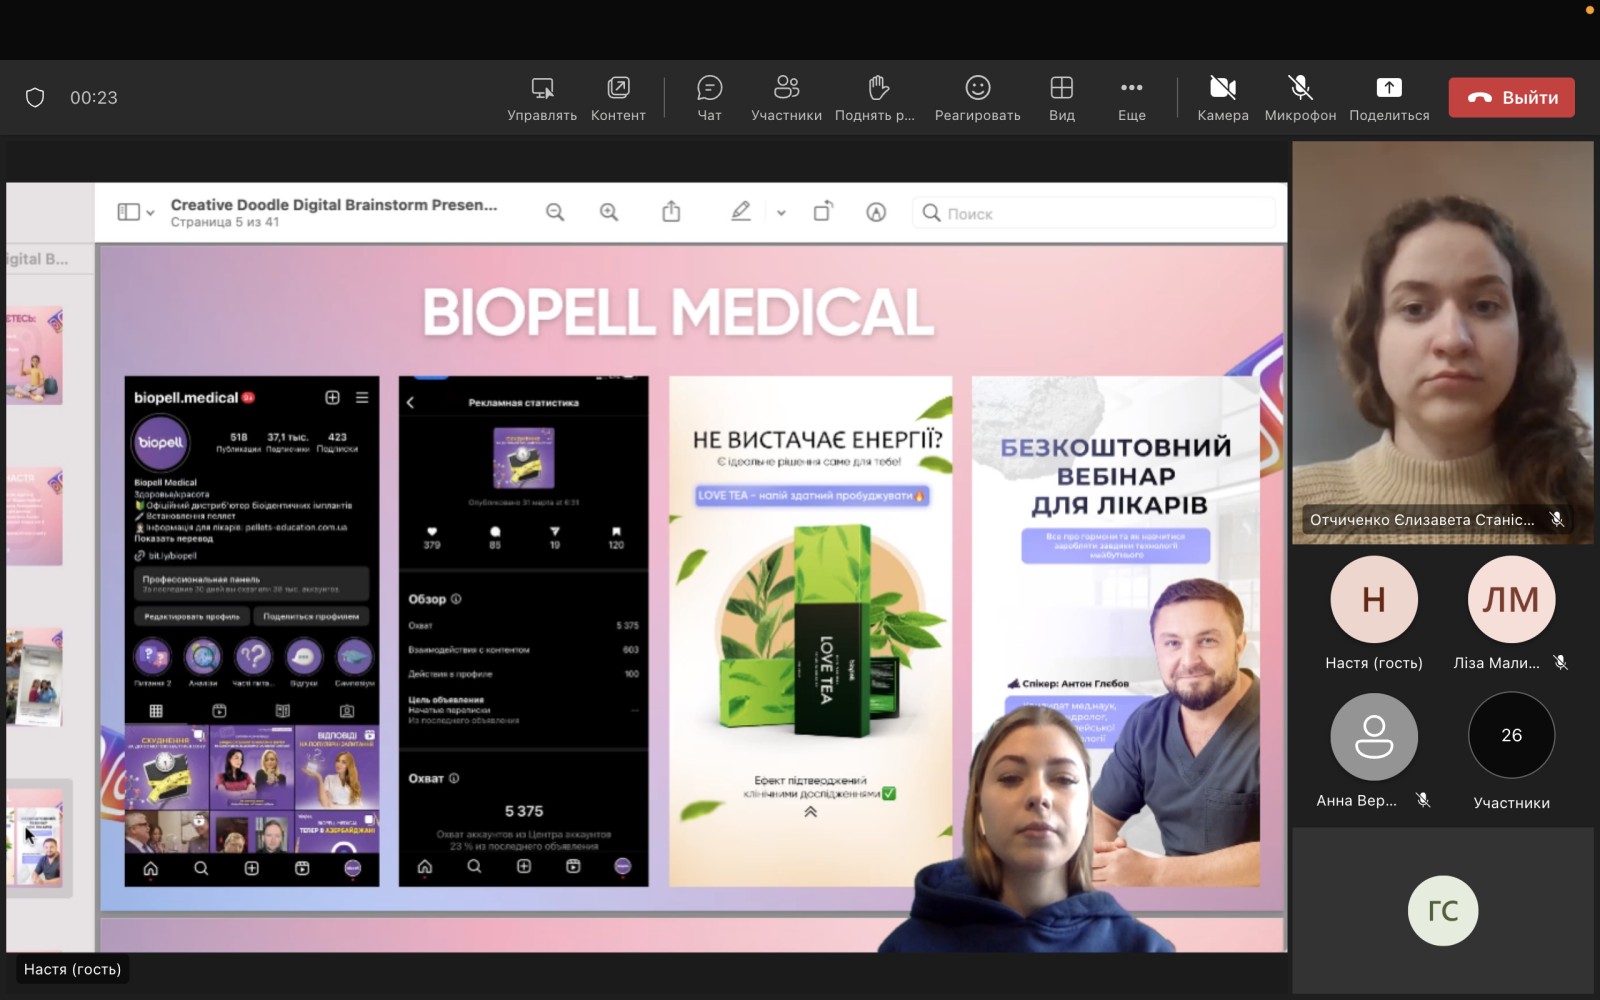Zoom out in the shared PDF viewer
1600x1000 pixels.
555,212
